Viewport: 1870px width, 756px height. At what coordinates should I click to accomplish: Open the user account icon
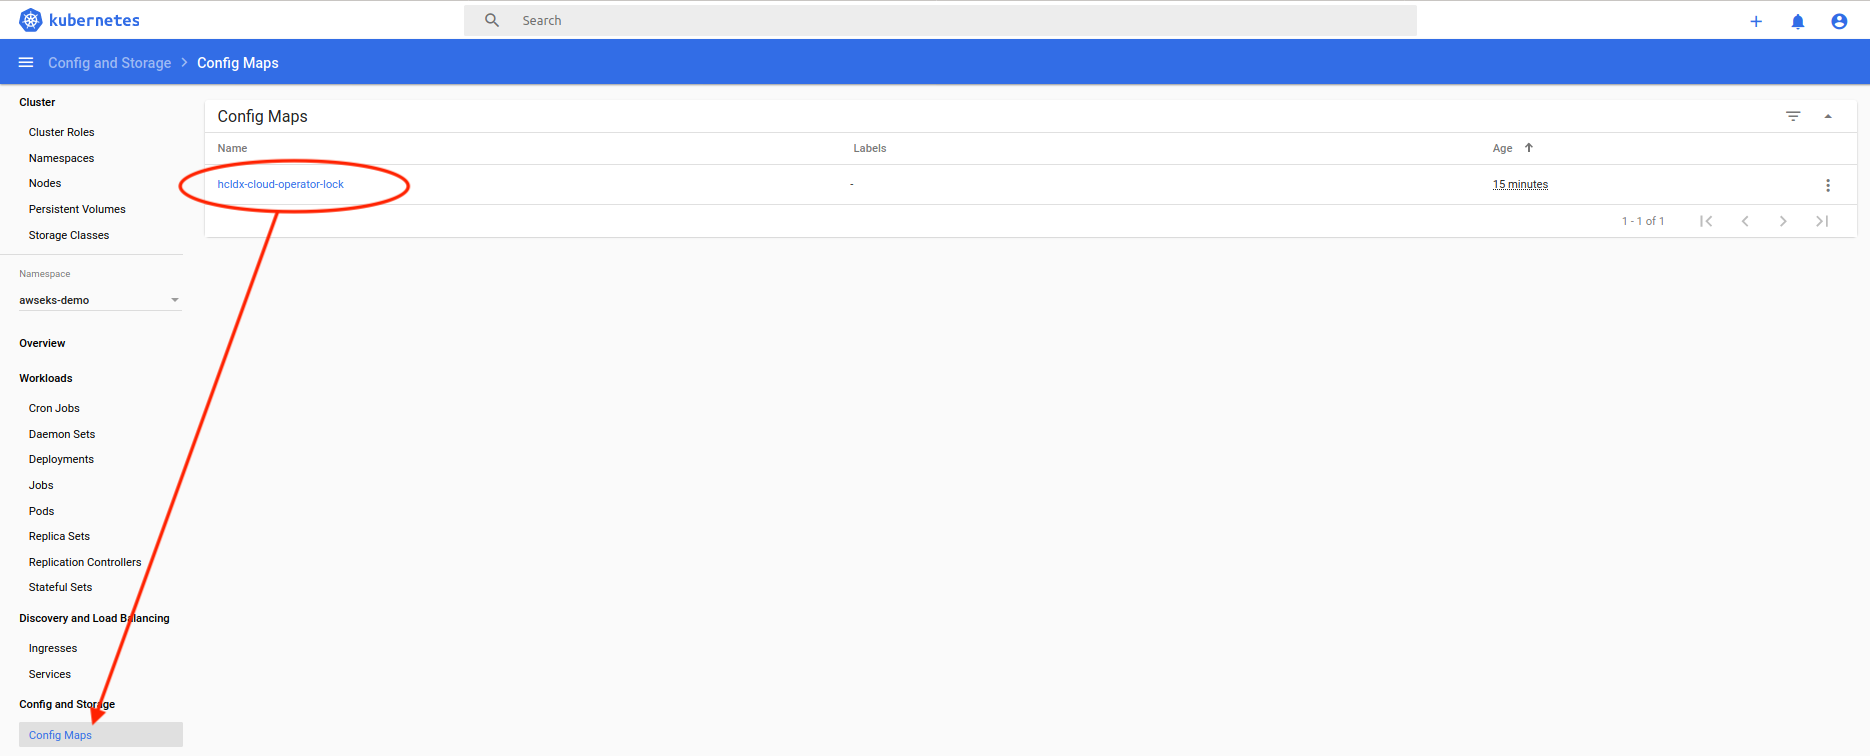pyautogui.click(x=1838, y=21)
